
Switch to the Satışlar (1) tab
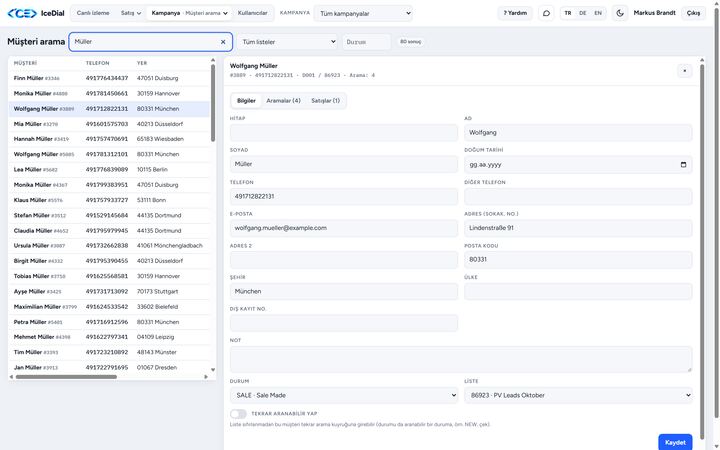(326, 101)
